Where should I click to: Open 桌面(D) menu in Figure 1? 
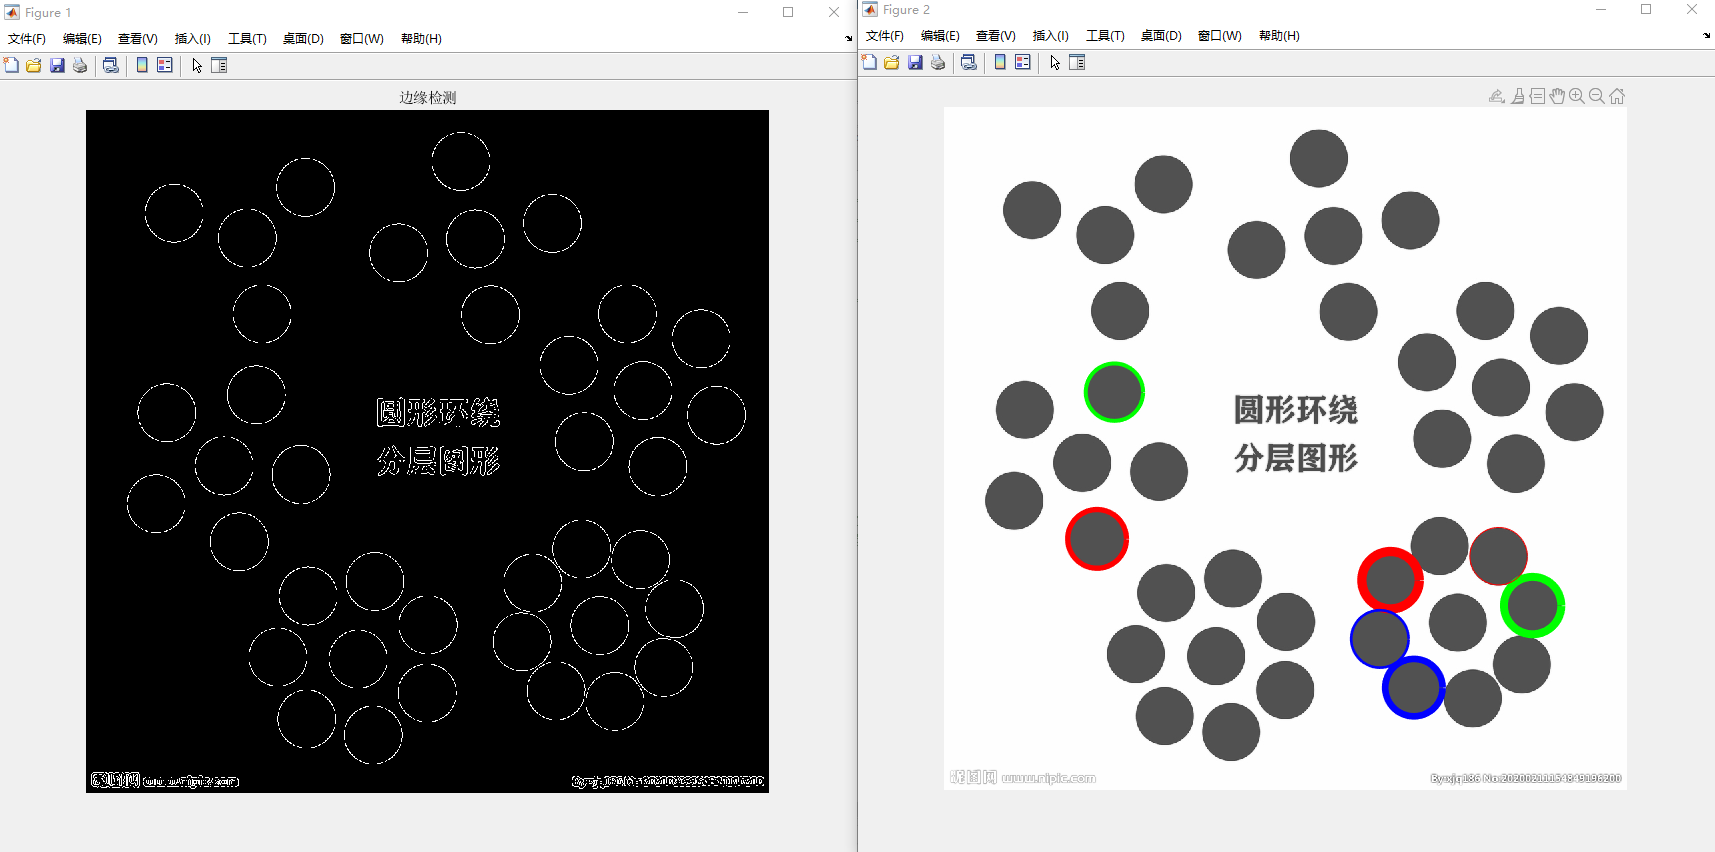click(x=303, y=39)
